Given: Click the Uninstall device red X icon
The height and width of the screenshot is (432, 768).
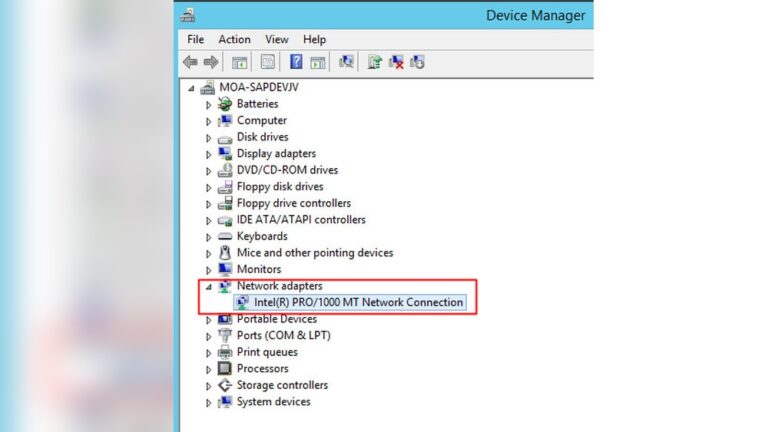Looking at the screenshot, I should pos(396,62).
